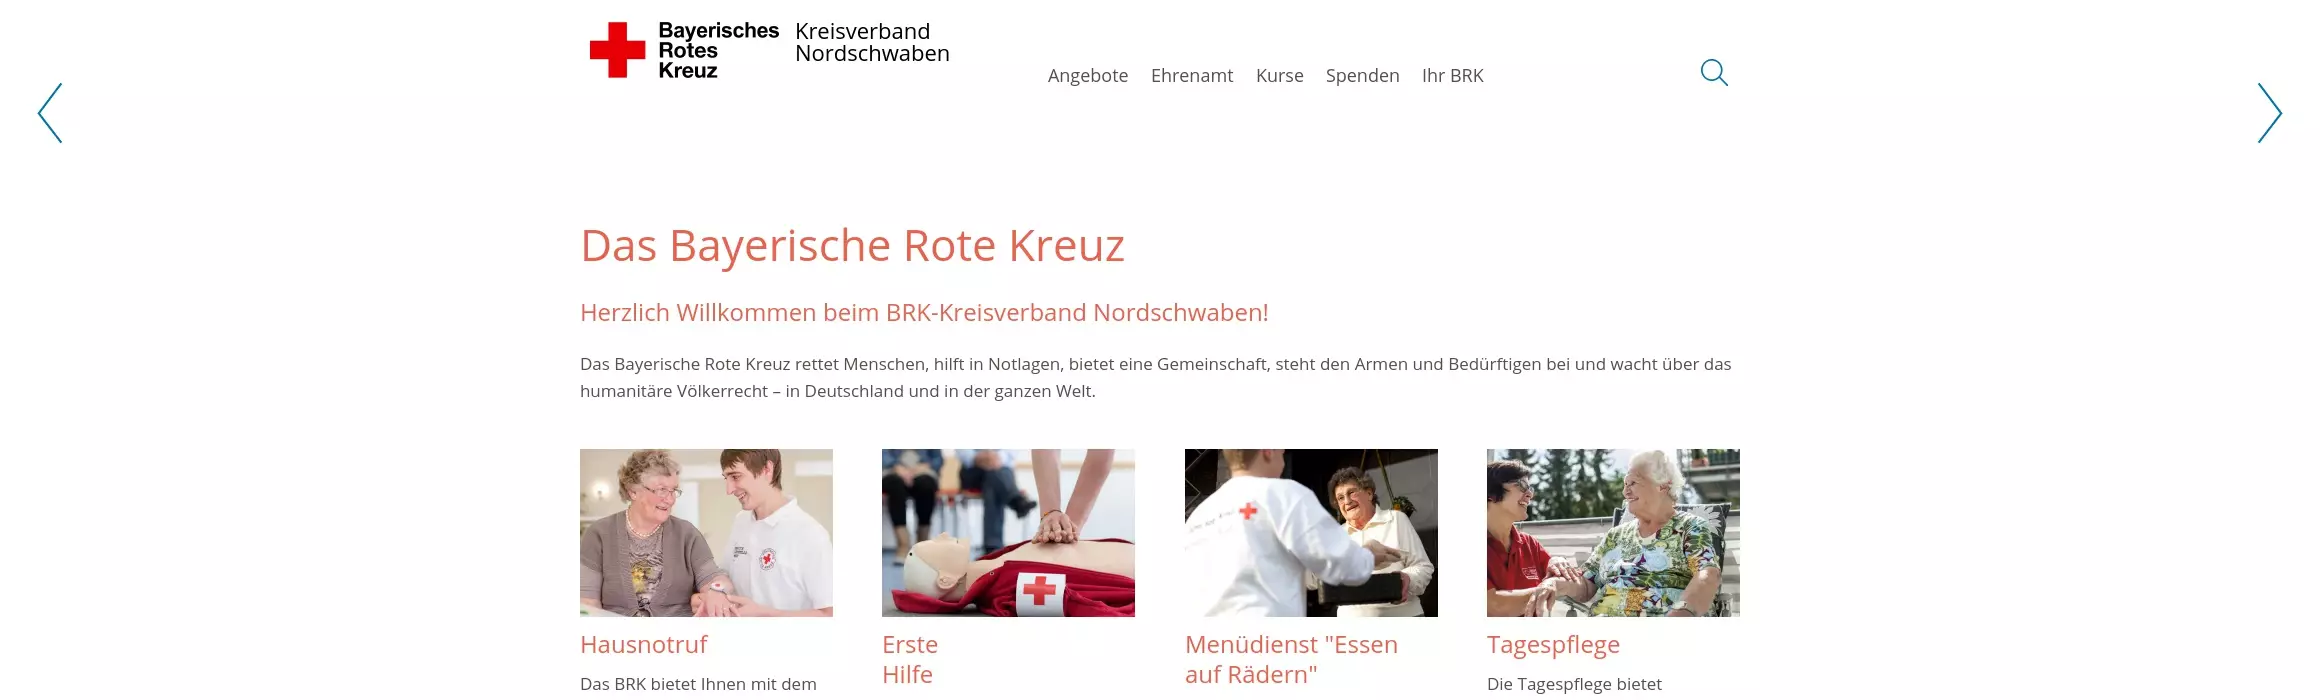Viewport: 2320px width, 700px height.
Task: Open the Essen auf Rädern photo
Action: (1311, 533)
